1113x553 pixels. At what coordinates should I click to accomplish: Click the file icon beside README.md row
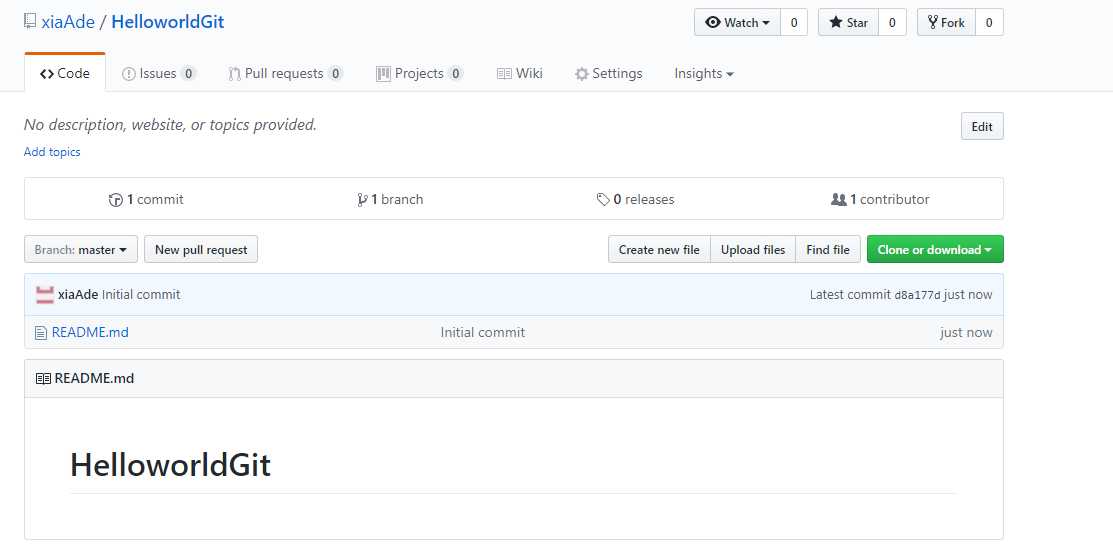41,333
